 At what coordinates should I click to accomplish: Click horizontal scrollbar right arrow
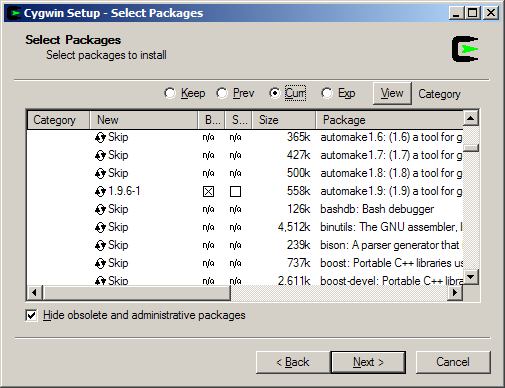coord(455,293)
